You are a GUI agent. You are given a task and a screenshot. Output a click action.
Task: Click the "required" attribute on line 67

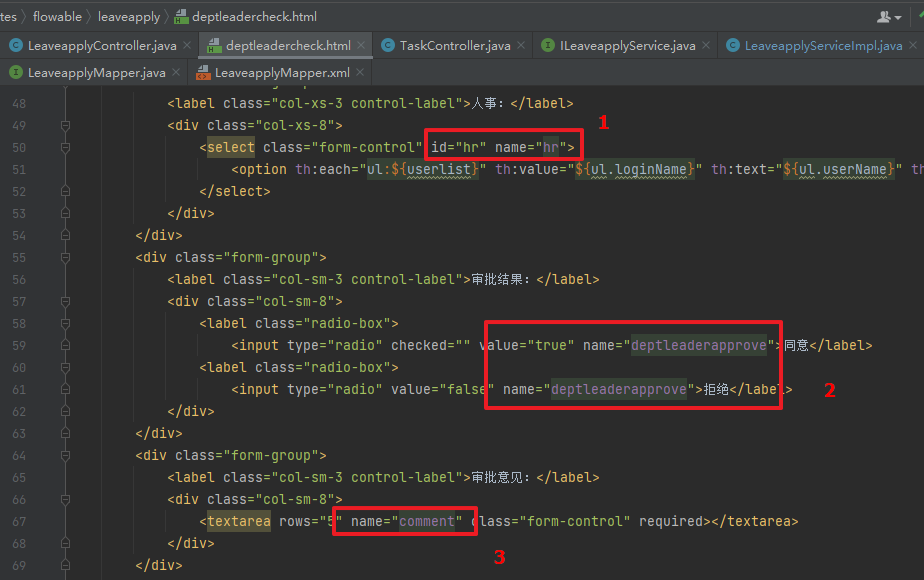click(671, 522)
